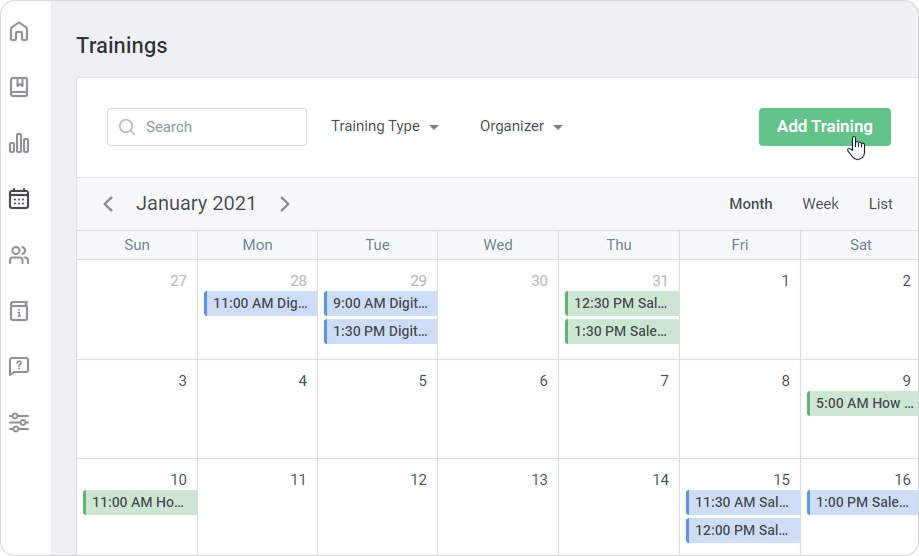Open the 5:00 AM event on the 9th
This screenshot has width=919, height=556.
[862, 403]
